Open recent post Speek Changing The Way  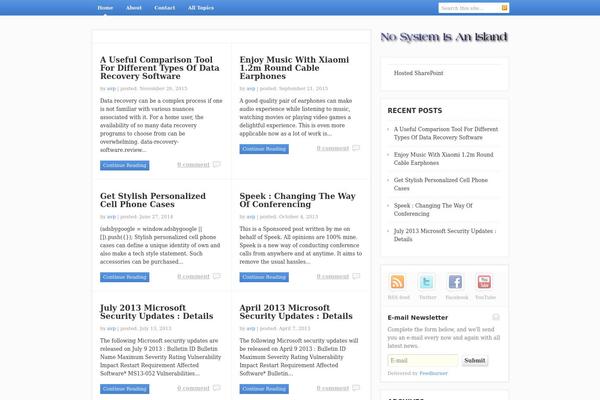pos(433,210)
